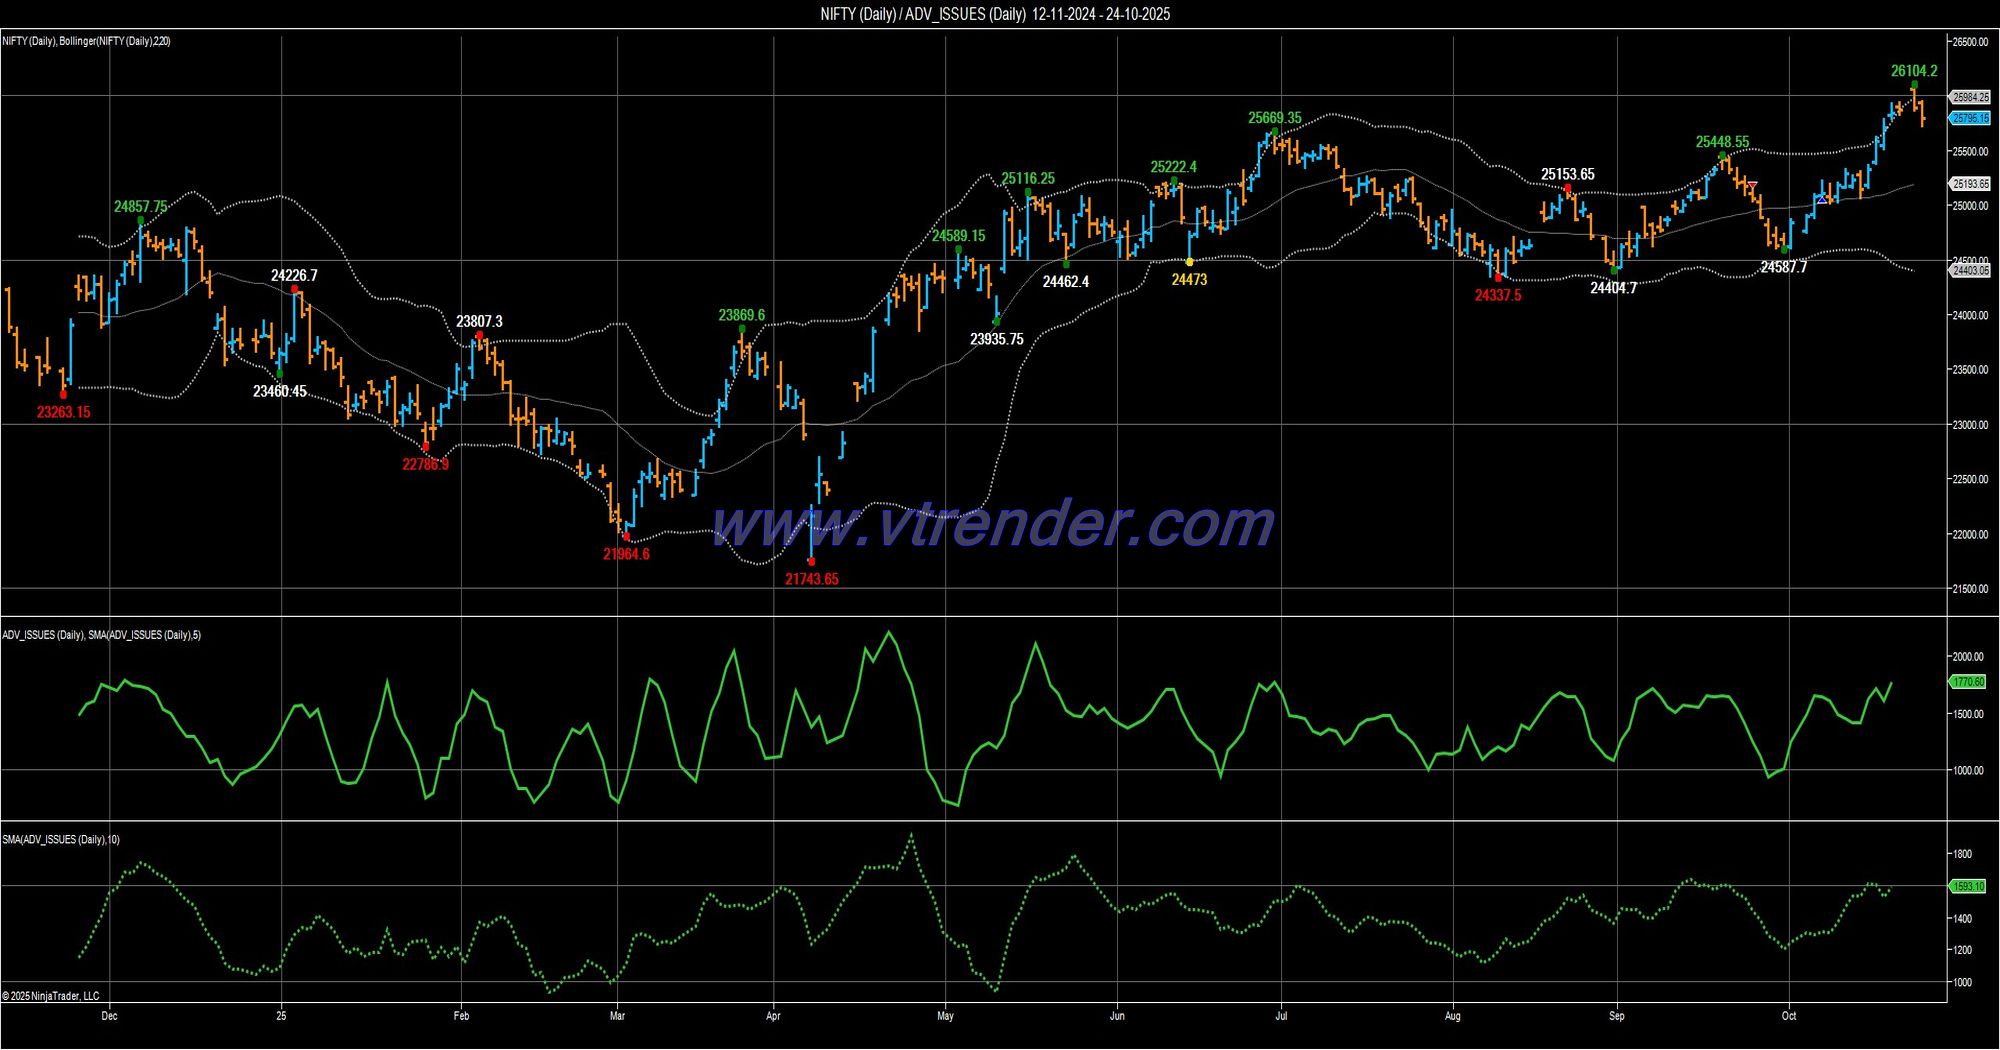Select the 24403.05 lower band price tag

[1970, 270]
